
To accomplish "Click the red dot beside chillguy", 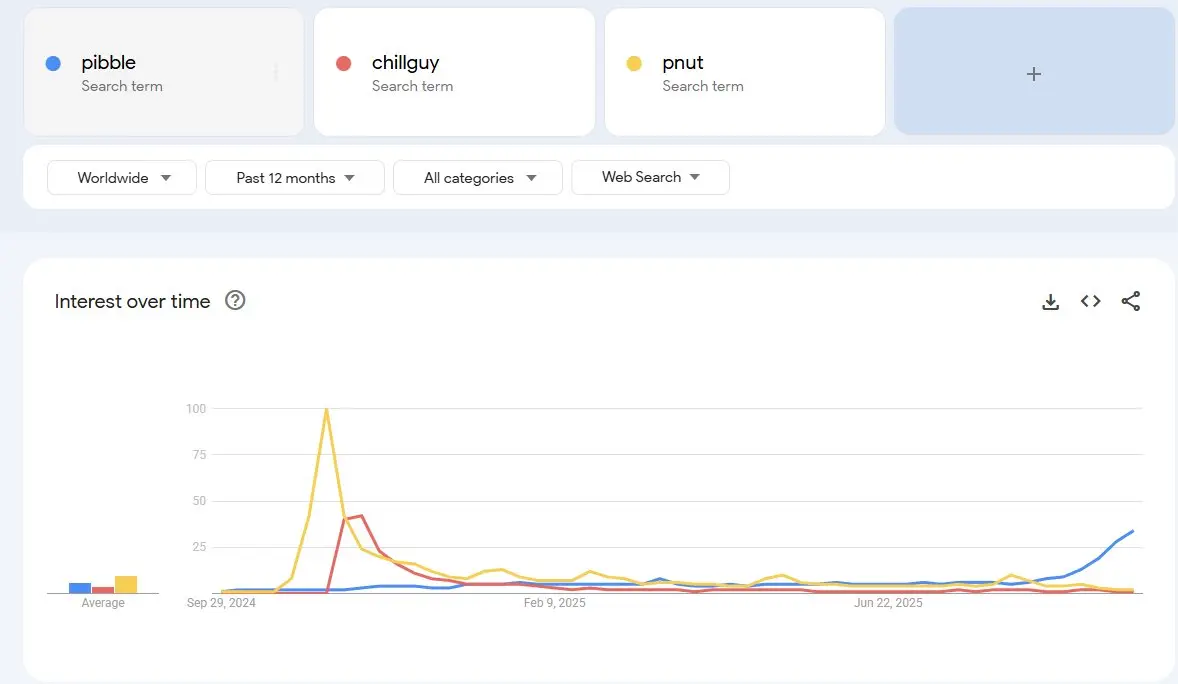I will [x=344, y=63].
